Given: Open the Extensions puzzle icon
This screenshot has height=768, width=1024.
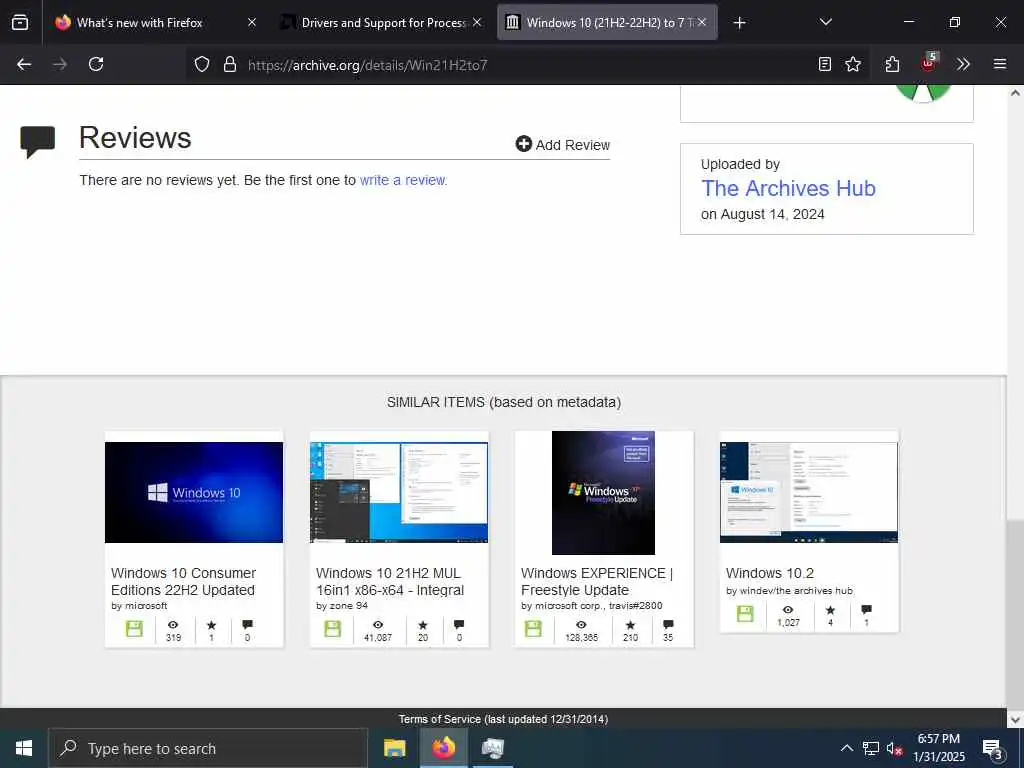Looking at the screenshot, I should [892, 64].
